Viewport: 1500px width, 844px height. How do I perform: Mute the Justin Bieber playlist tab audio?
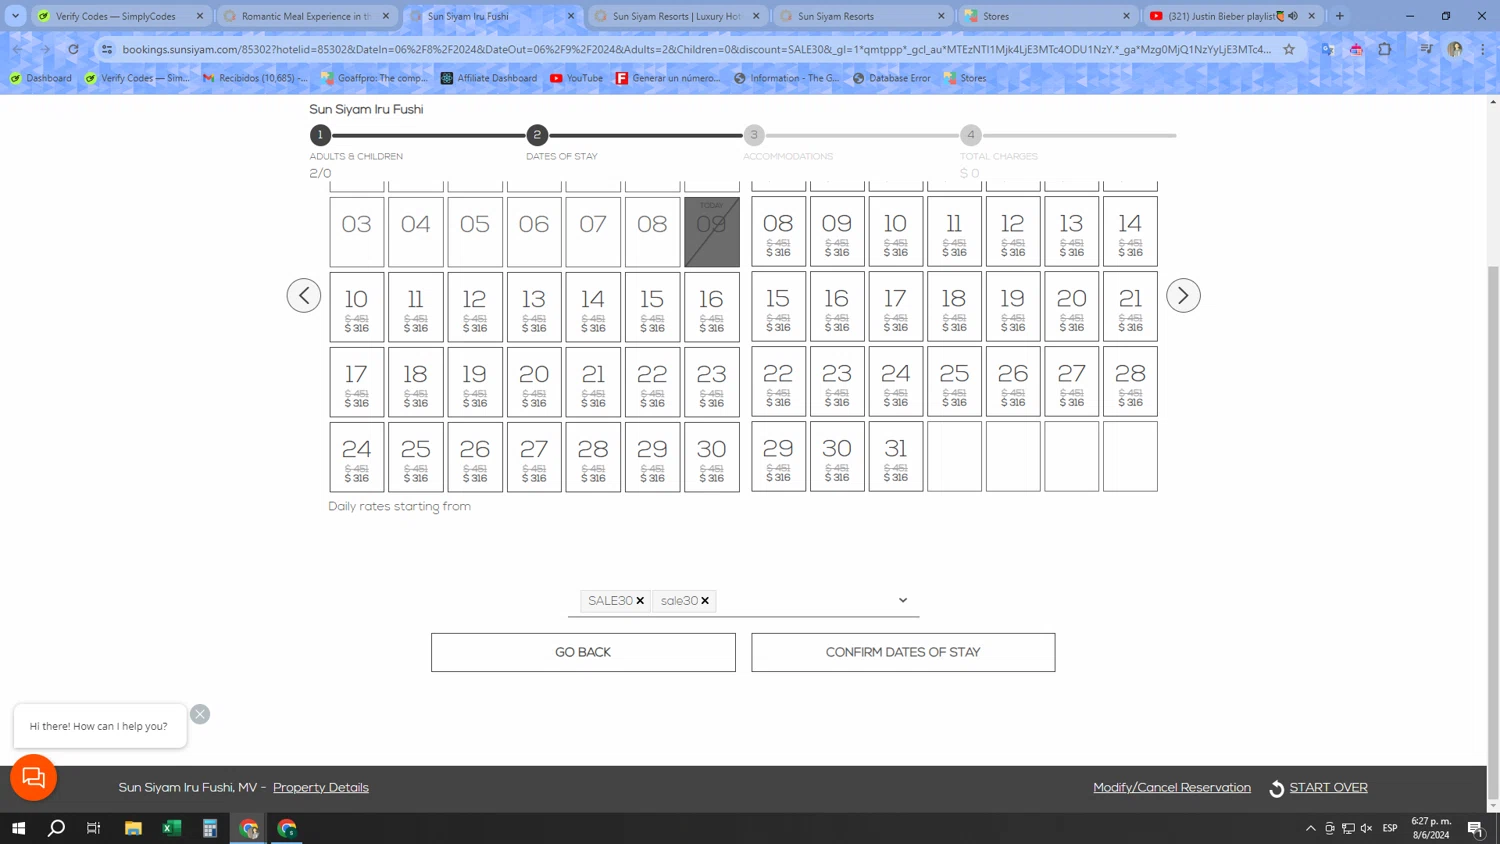(x=1293, y=16)
